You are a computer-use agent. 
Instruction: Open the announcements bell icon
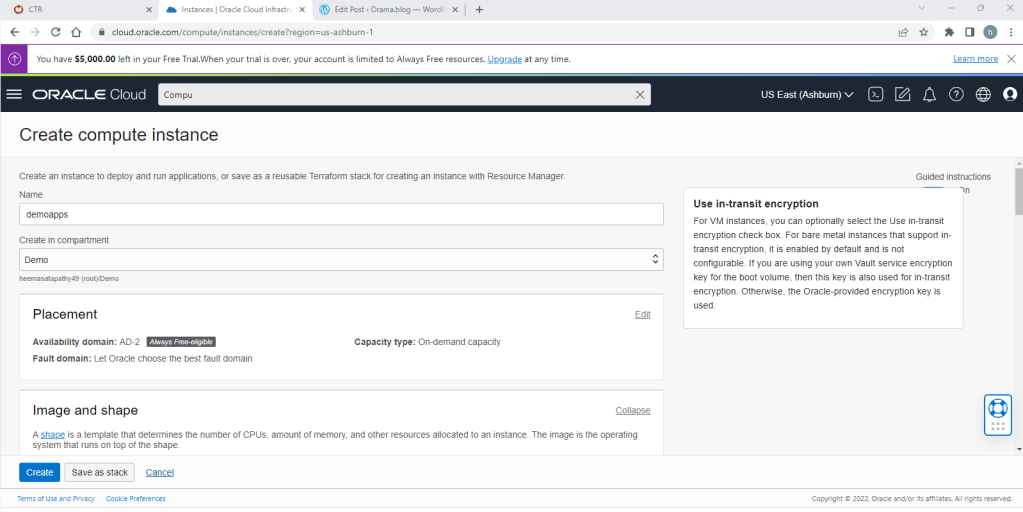tap(929, 94)
